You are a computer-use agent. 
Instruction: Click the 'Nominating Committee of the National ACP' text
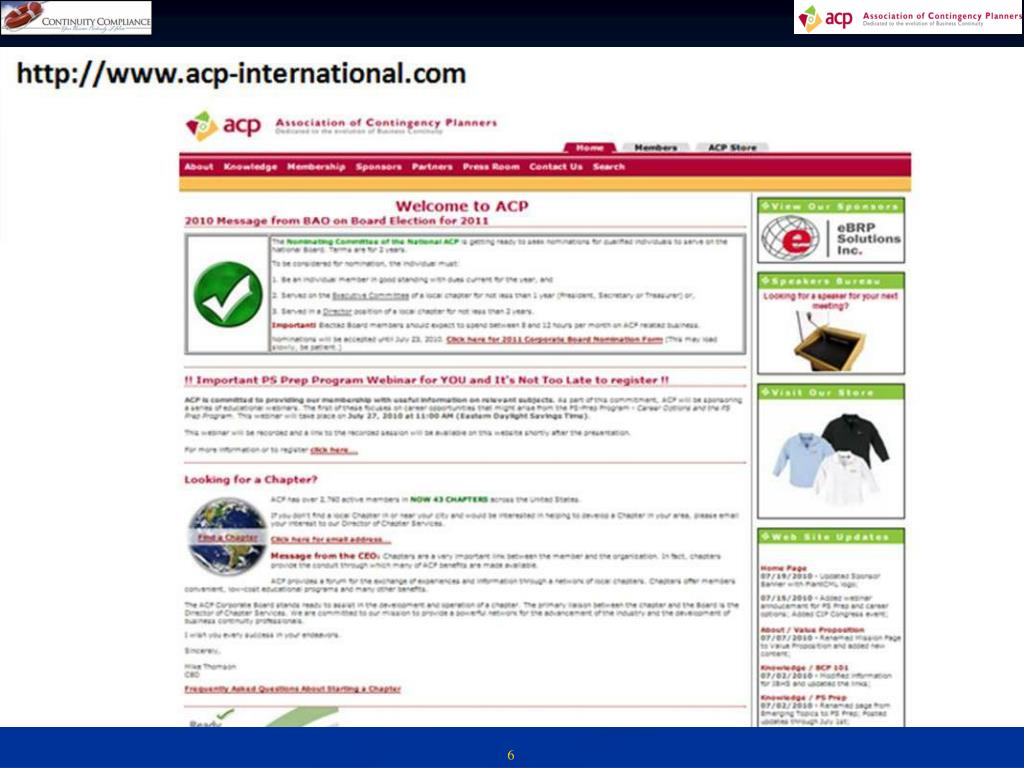pyautogui.click(x=373, y=242)
